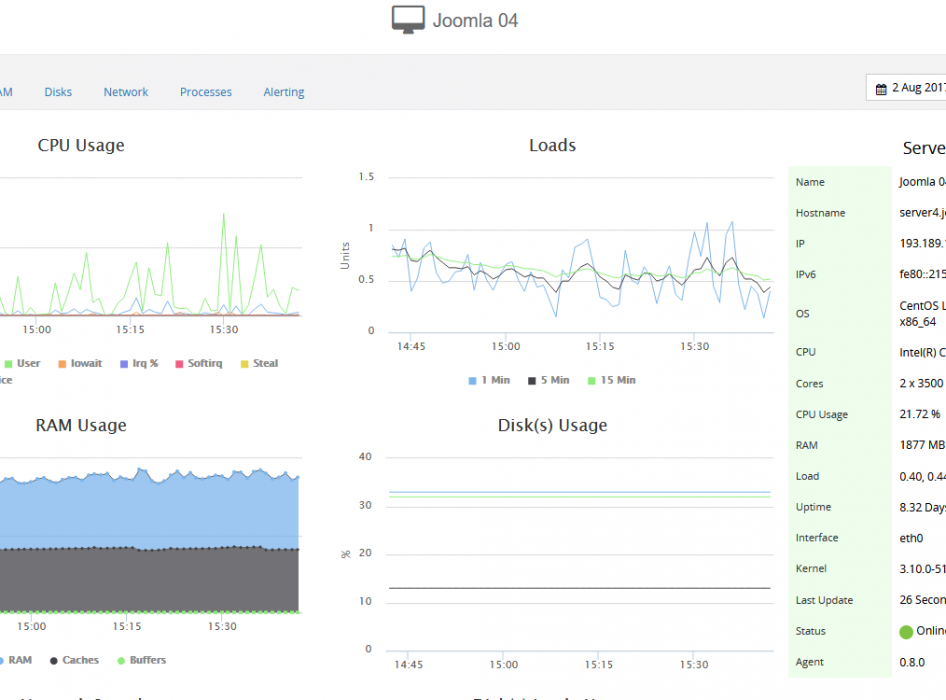Image resolution: width=946 pixels, height=700 pixels.
Task: Click the Interface value eth0
Action: coord(911,538)
